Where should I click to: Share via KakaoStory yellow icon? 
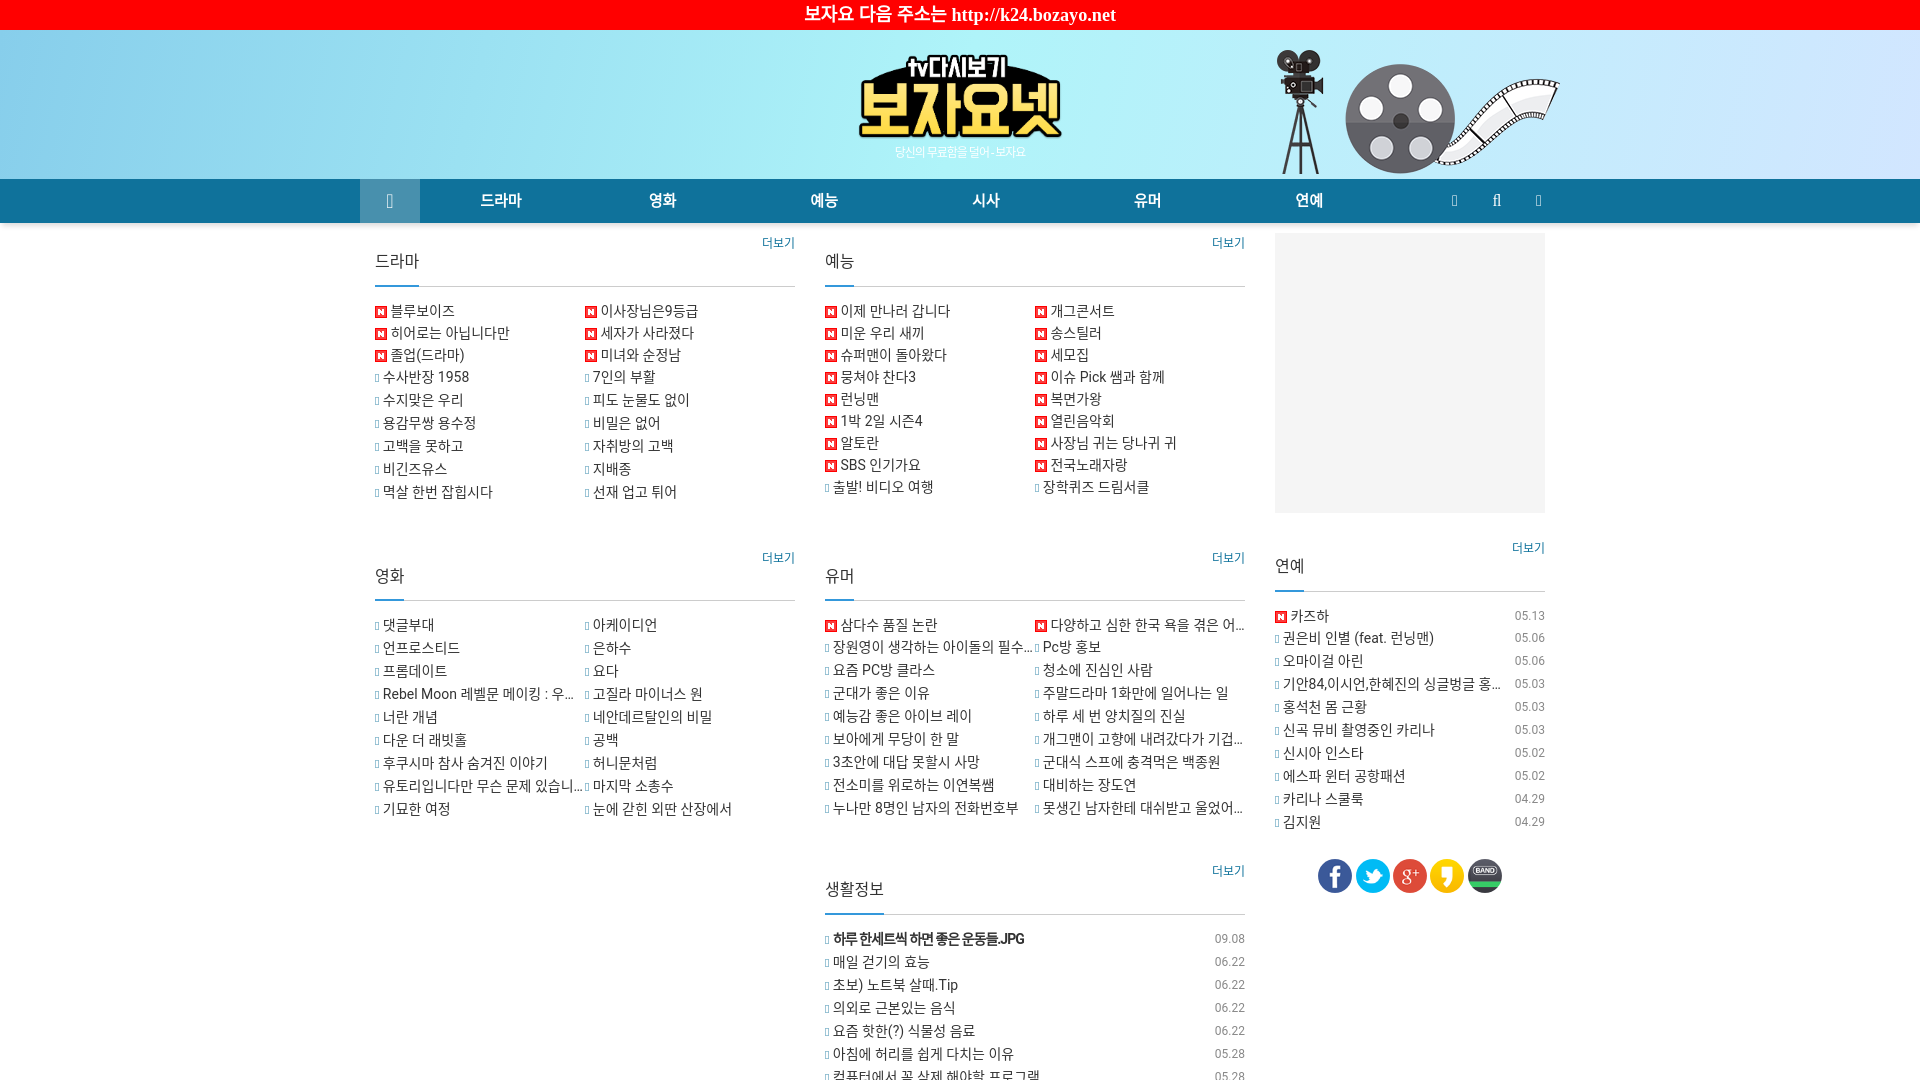[1447, 876]
